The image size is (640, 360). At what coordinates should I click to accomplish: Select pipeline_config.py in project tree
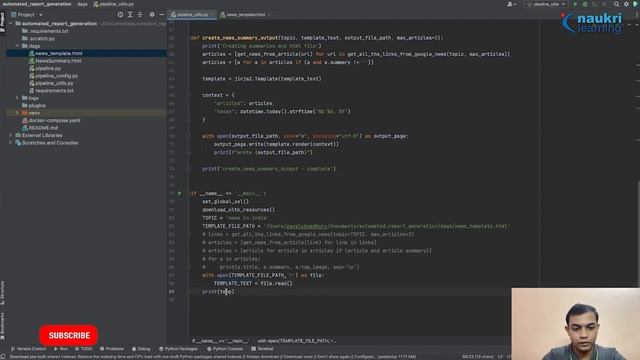click(56, 76)
